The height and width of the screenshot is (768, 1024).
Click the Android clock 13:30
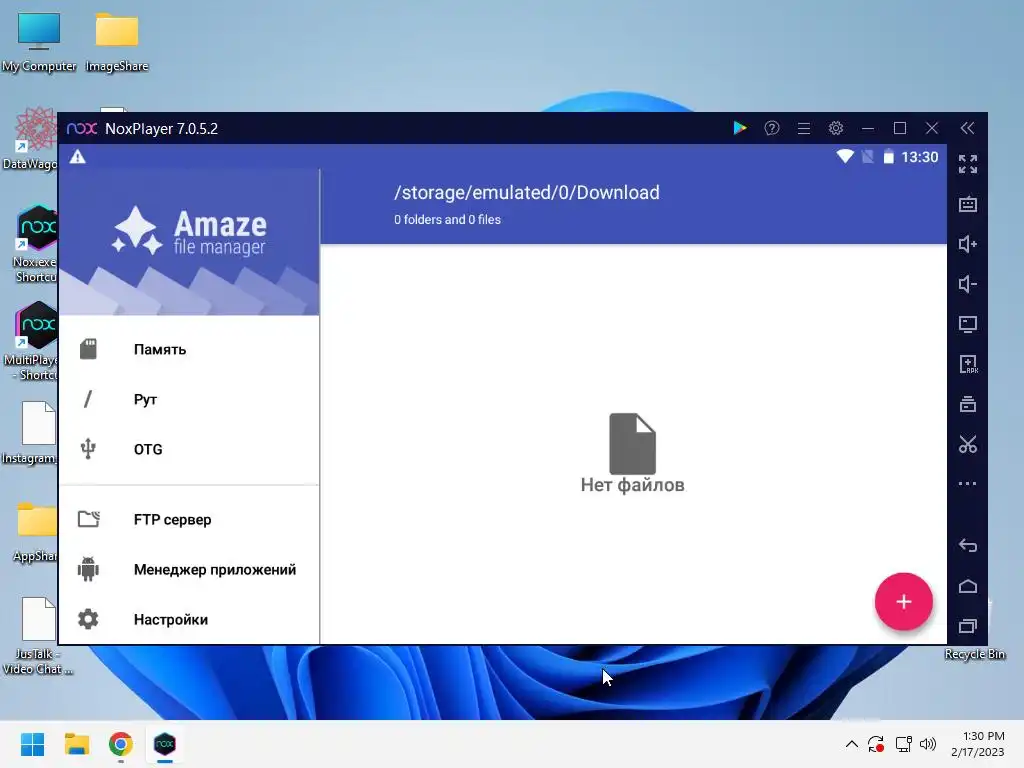click(x=920, y=157)
